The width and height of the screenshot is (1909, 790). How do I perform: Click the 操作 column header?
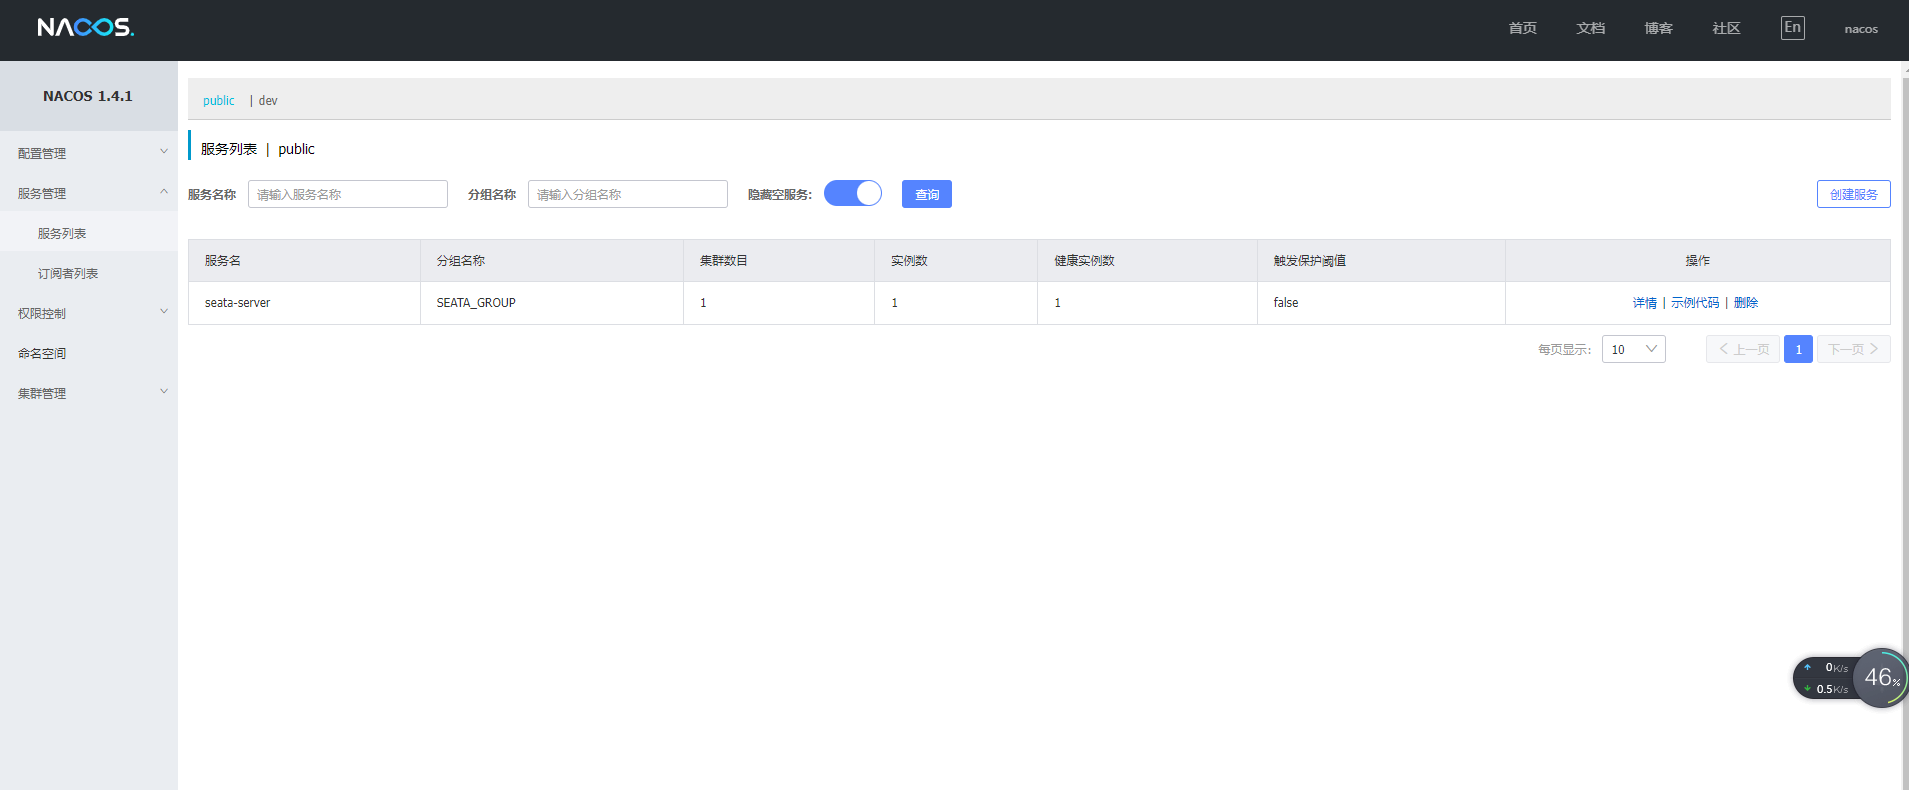(1698, 261)
